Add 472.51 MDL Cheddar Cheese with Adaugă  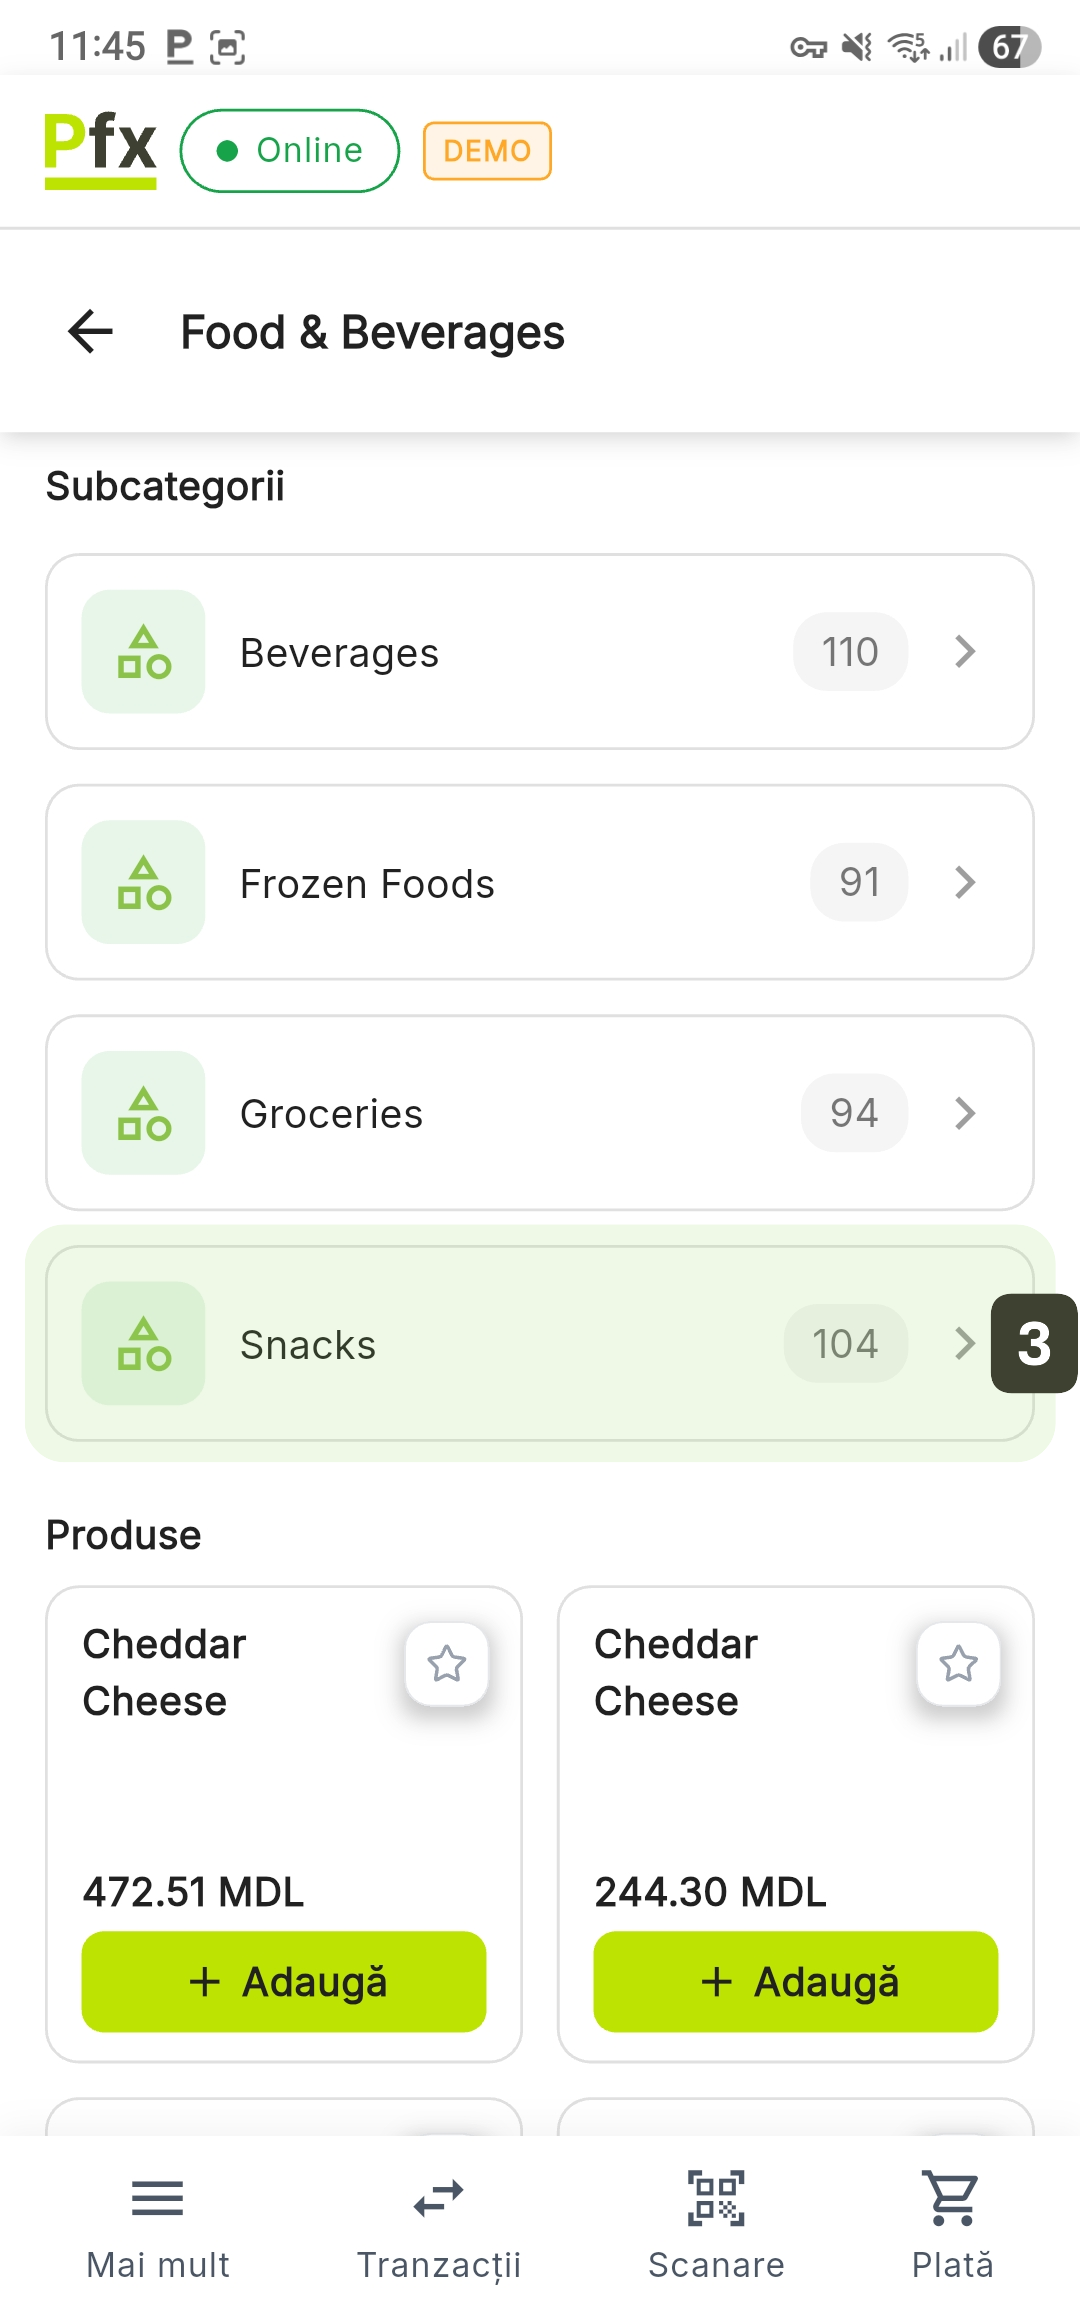(x=284, y=1981)
